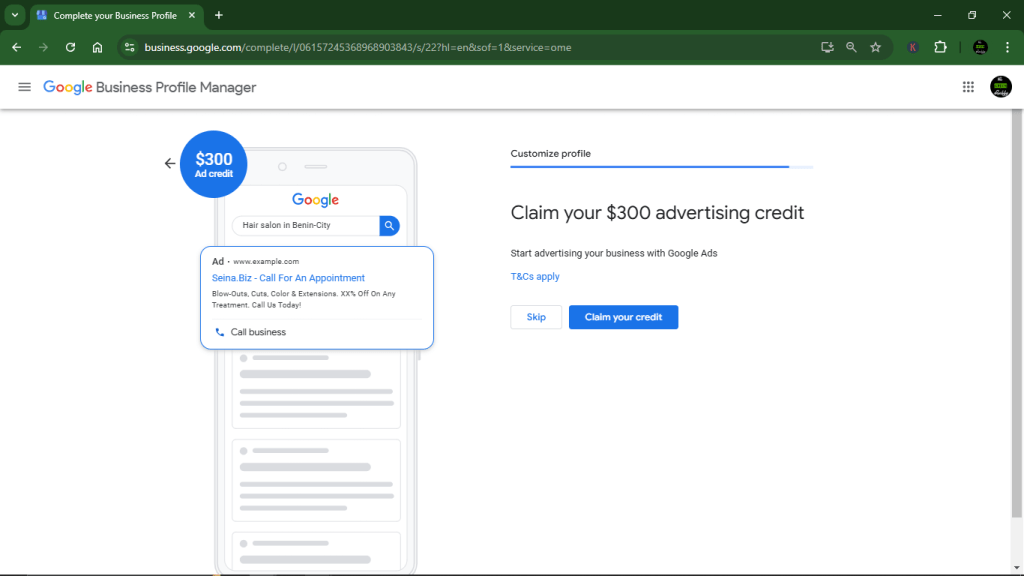
Task: Click the browser profile K icon
Action: tap(912, 46)
